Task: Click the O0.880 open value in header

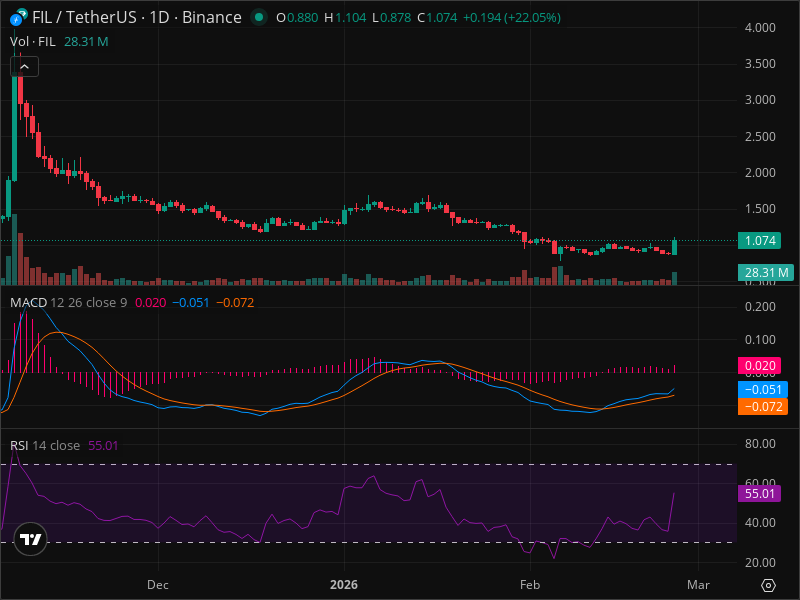Action: [297, 18]
